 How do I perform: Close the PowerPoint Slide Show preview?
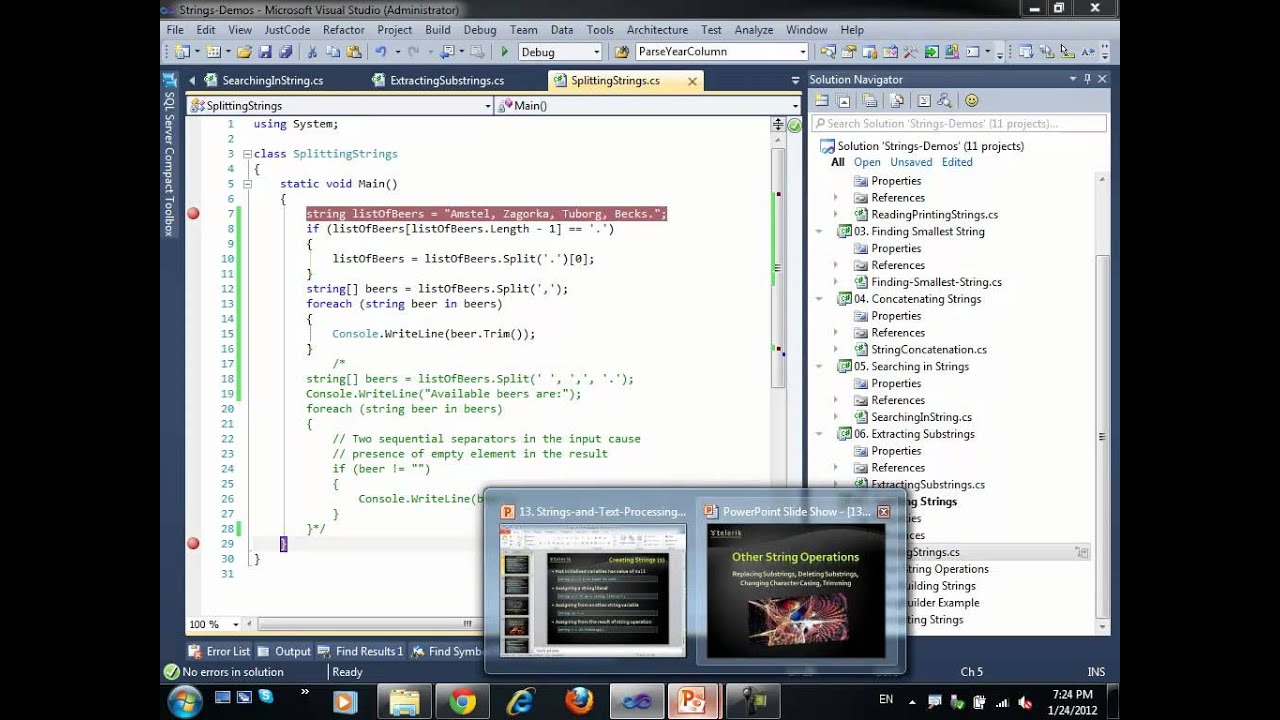click(883, 511)
